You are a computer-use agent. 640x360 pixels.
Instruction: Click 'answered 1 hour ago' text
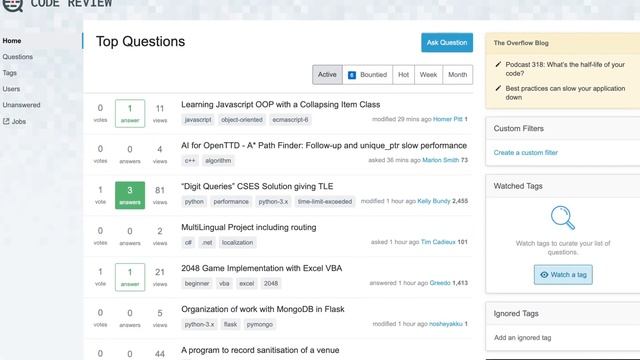(x=399, y=283)
